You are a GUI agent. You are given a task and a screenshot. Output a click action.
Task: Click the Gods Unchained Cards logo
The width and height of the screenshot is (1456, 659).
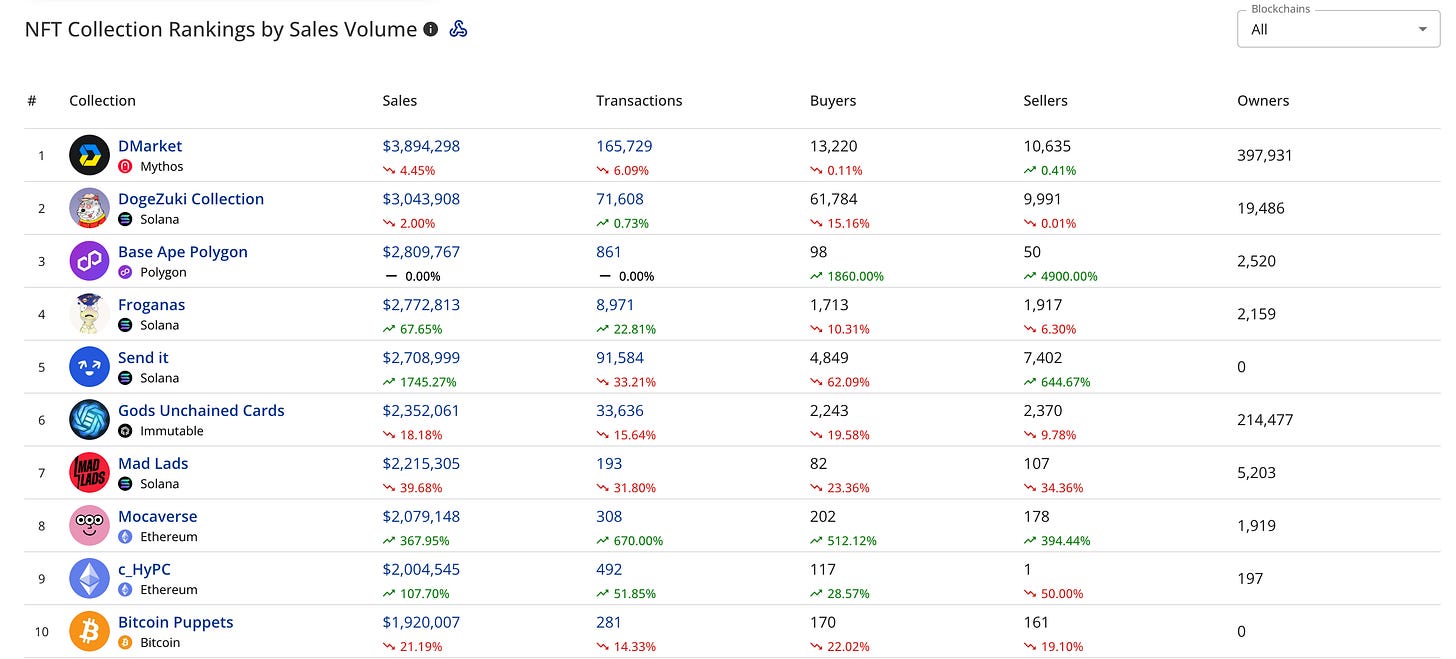[x=89, y=420]
